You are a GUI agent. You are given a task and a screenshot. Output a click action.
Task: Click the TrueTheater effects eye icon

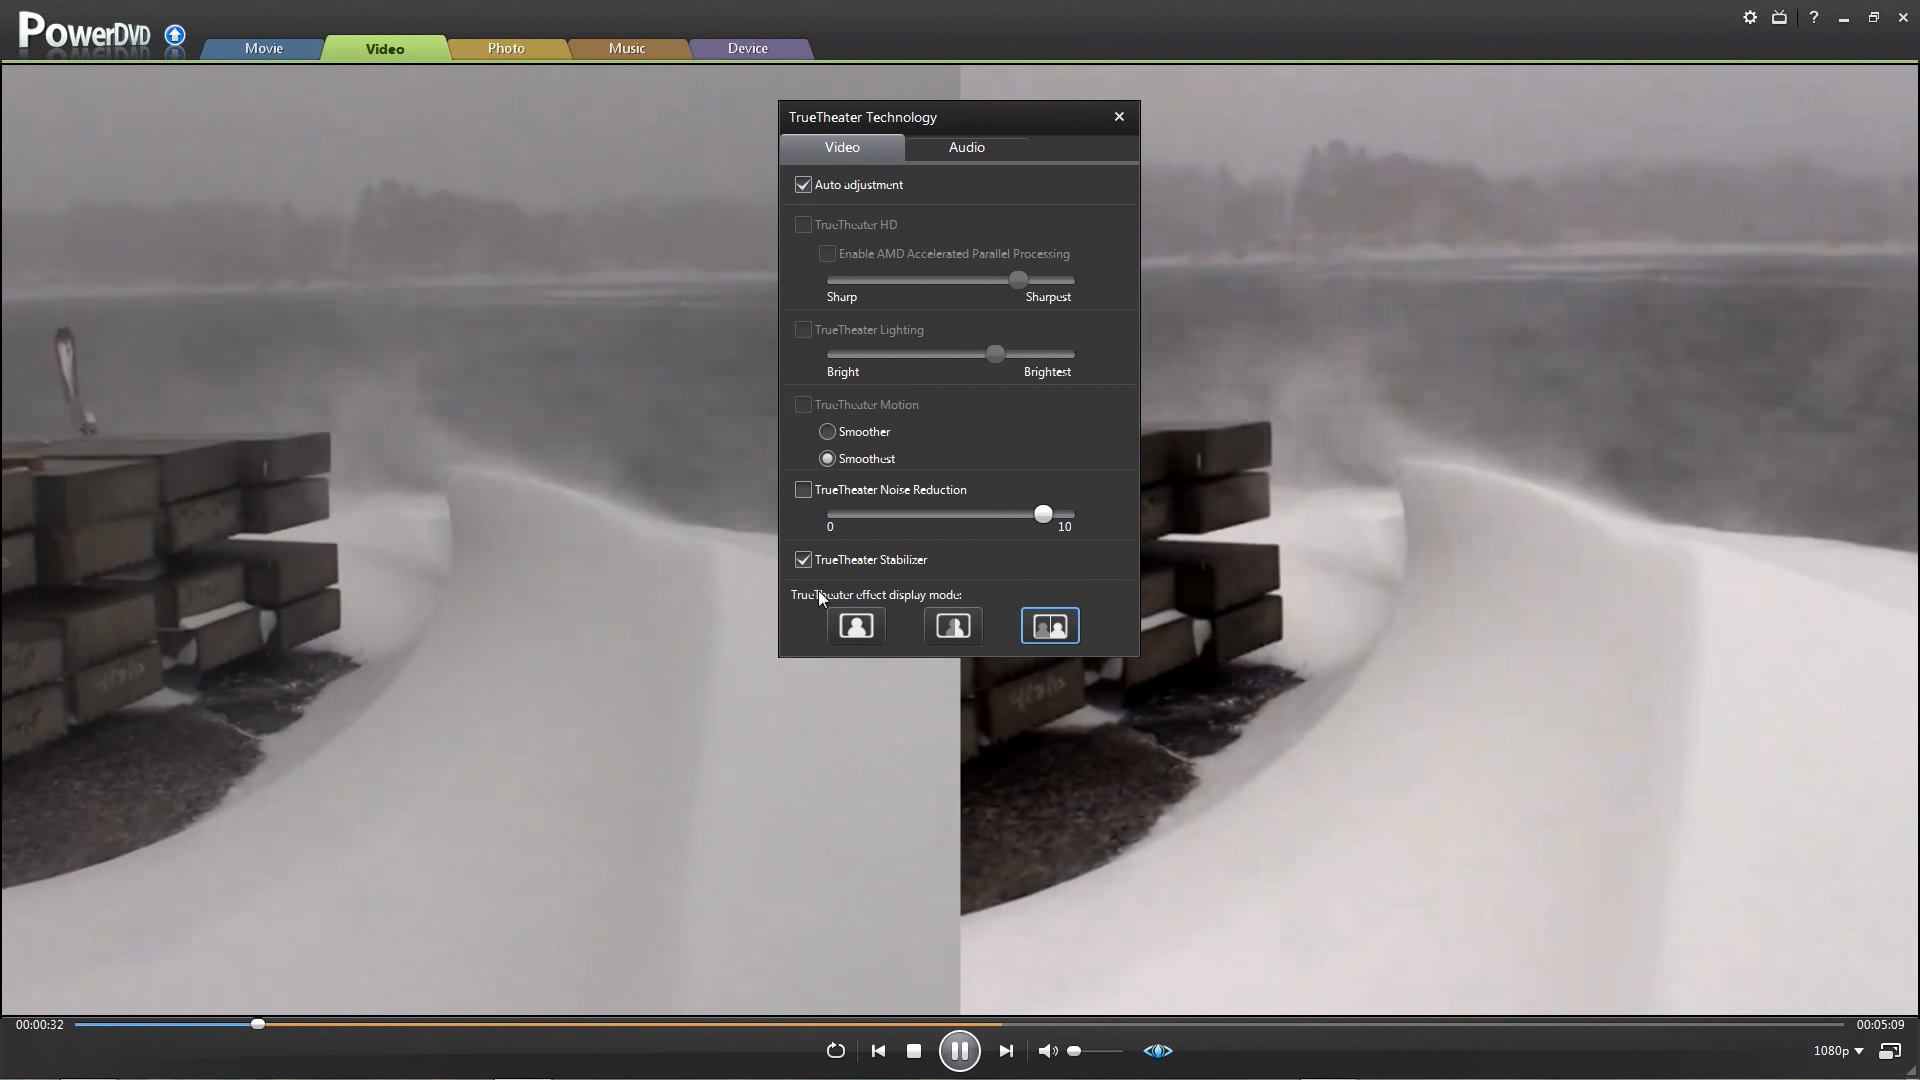point(1158,1051)
